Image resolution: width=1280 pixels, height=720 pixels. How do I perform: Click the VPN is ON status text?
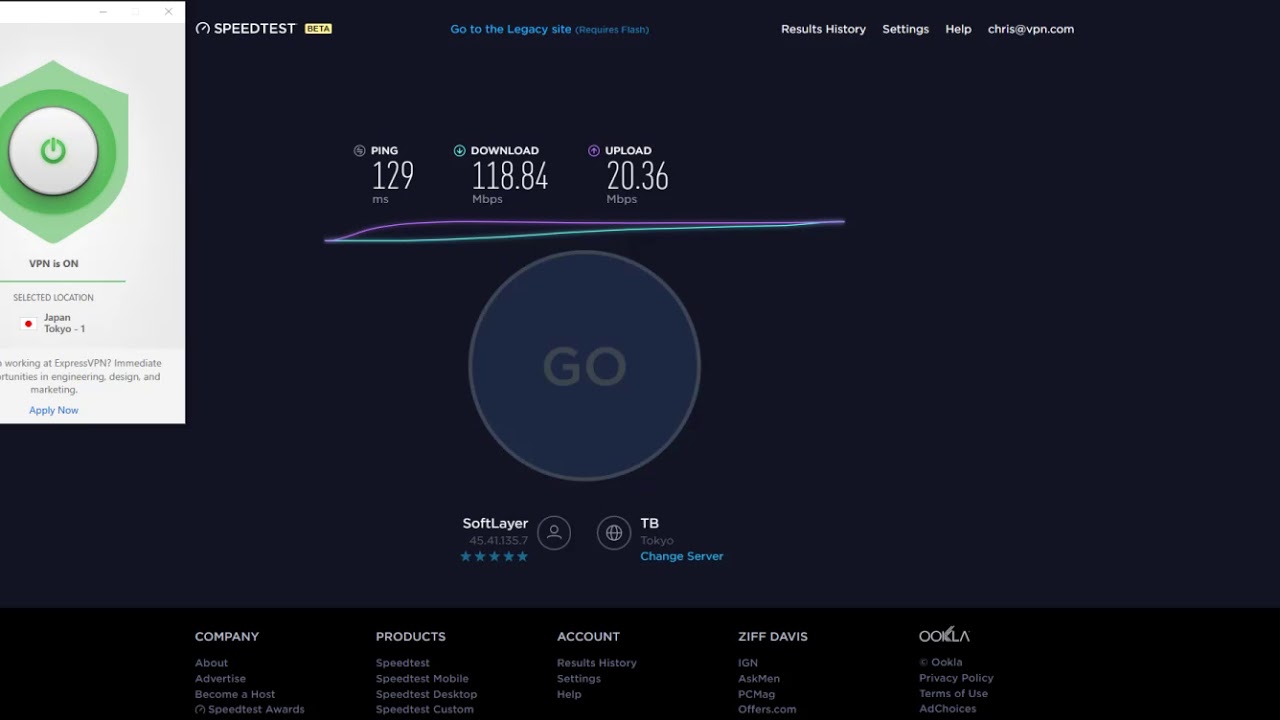coord(54,264)
